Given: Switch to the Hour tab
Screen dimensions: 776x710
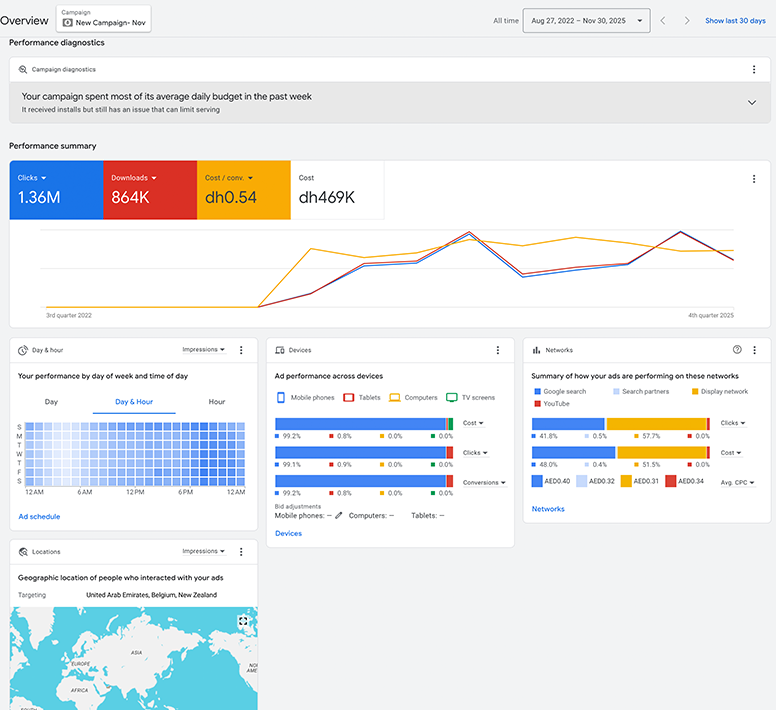Looking at the screenshot, I should click(x=217, y=402).
